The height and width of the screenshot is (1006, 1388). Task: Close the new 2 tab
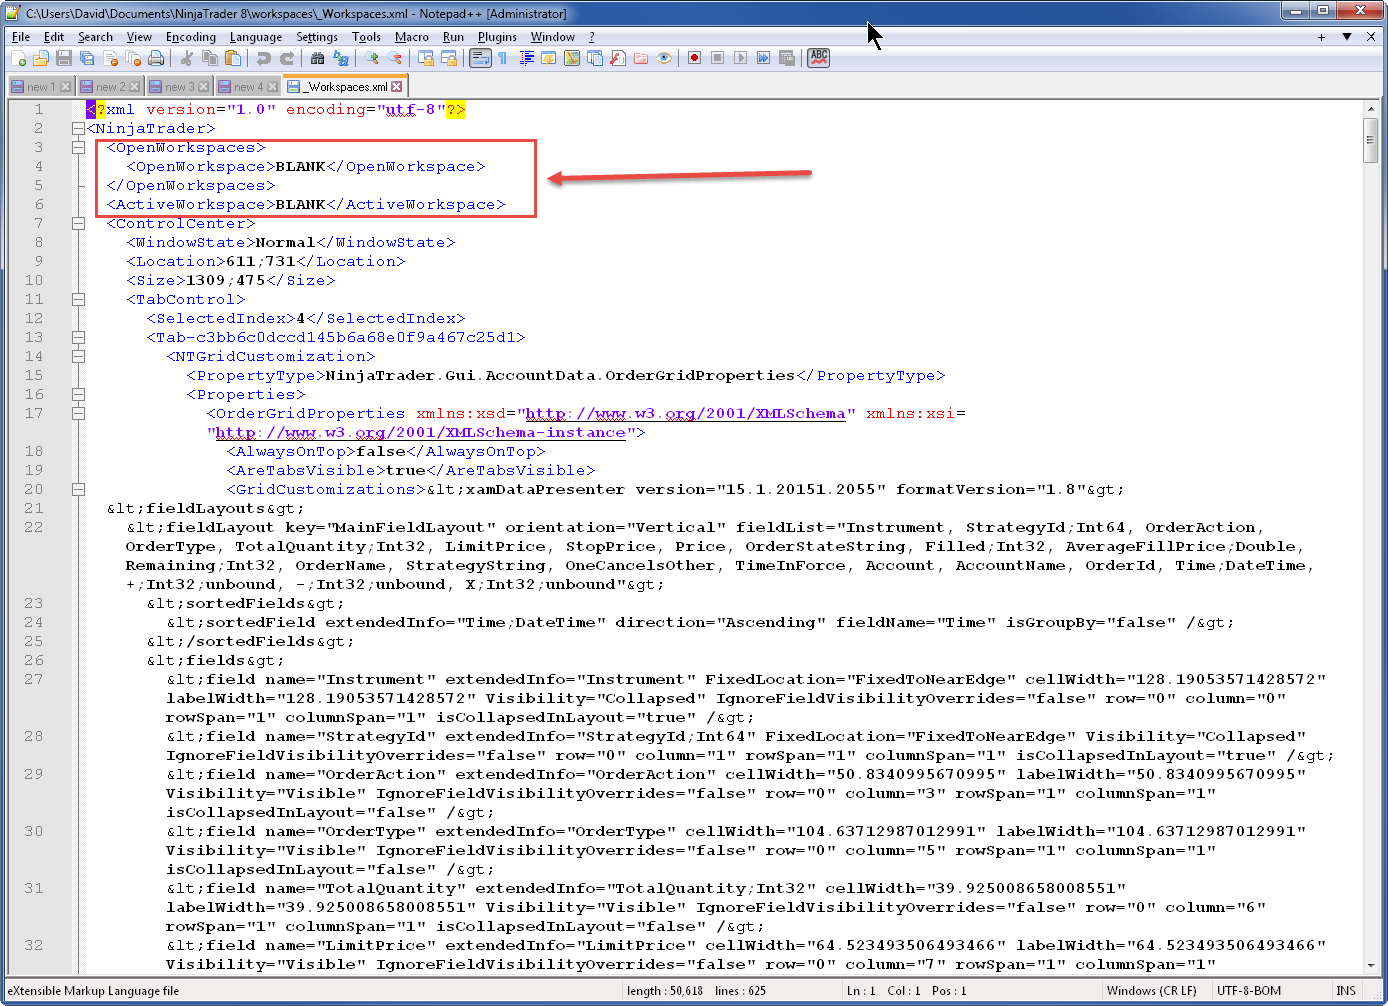133,87
